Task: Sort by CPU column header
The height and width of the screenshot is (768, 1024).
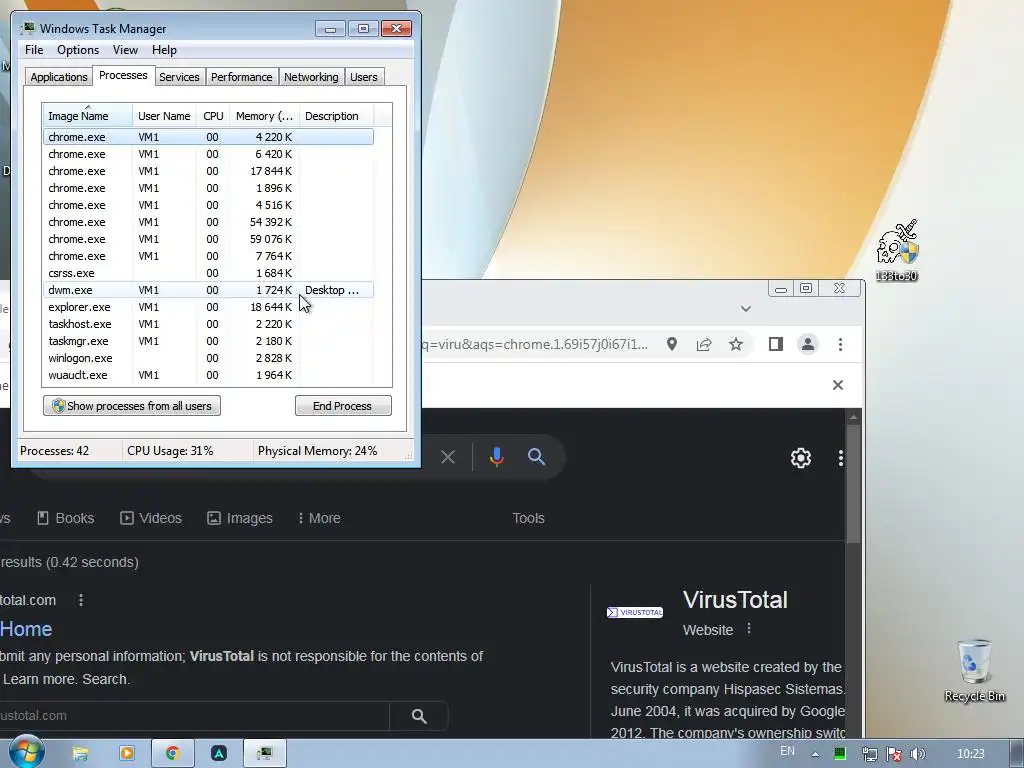Action: coord(213,116)
